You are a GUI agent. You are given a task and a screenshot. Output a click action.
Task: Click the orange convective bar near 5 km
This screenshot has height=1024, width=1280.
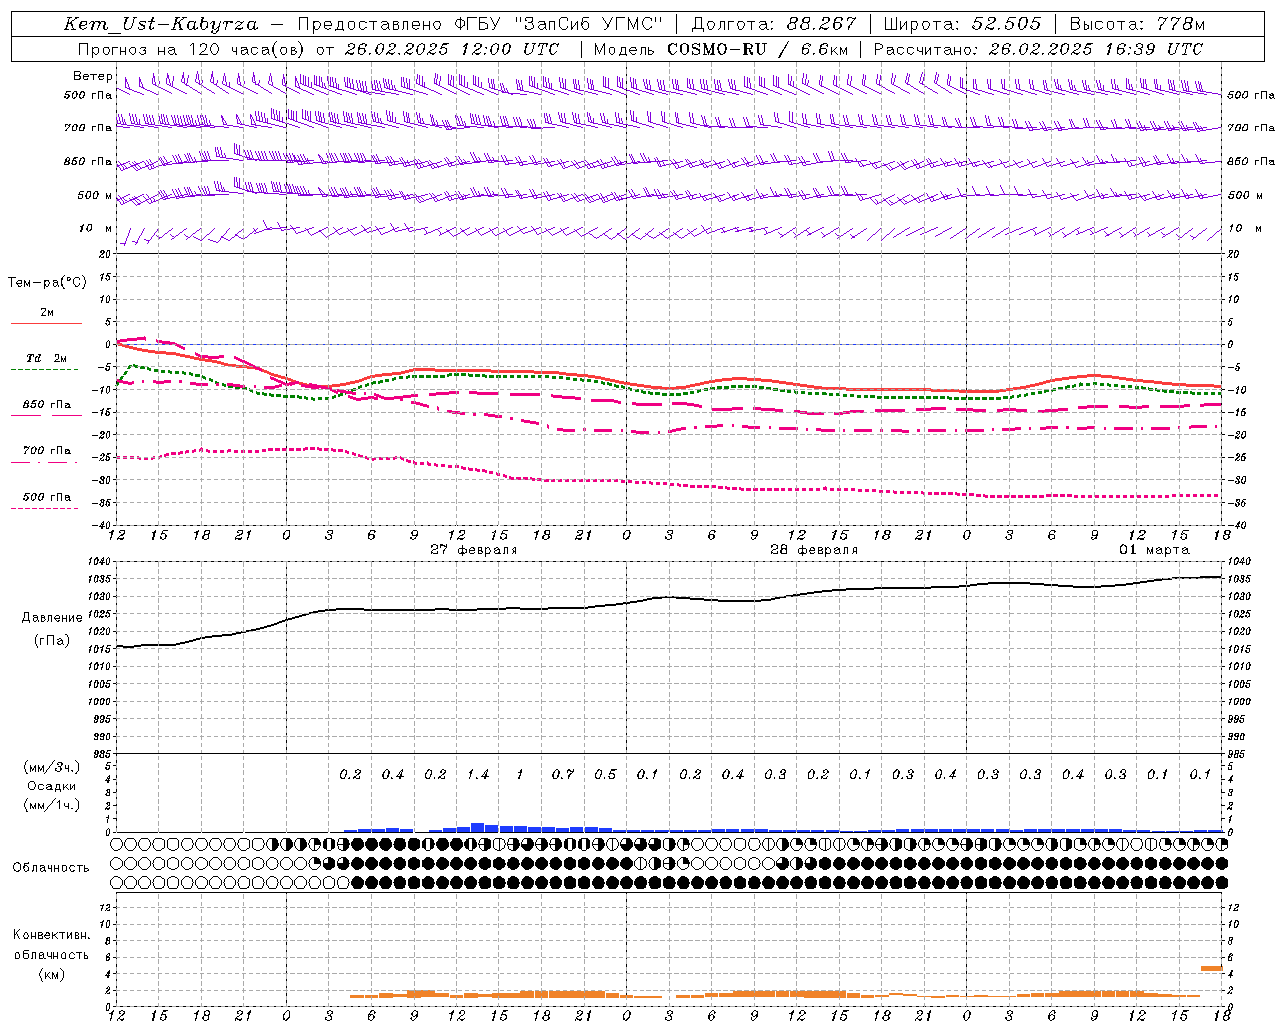tap(1212, 968)
